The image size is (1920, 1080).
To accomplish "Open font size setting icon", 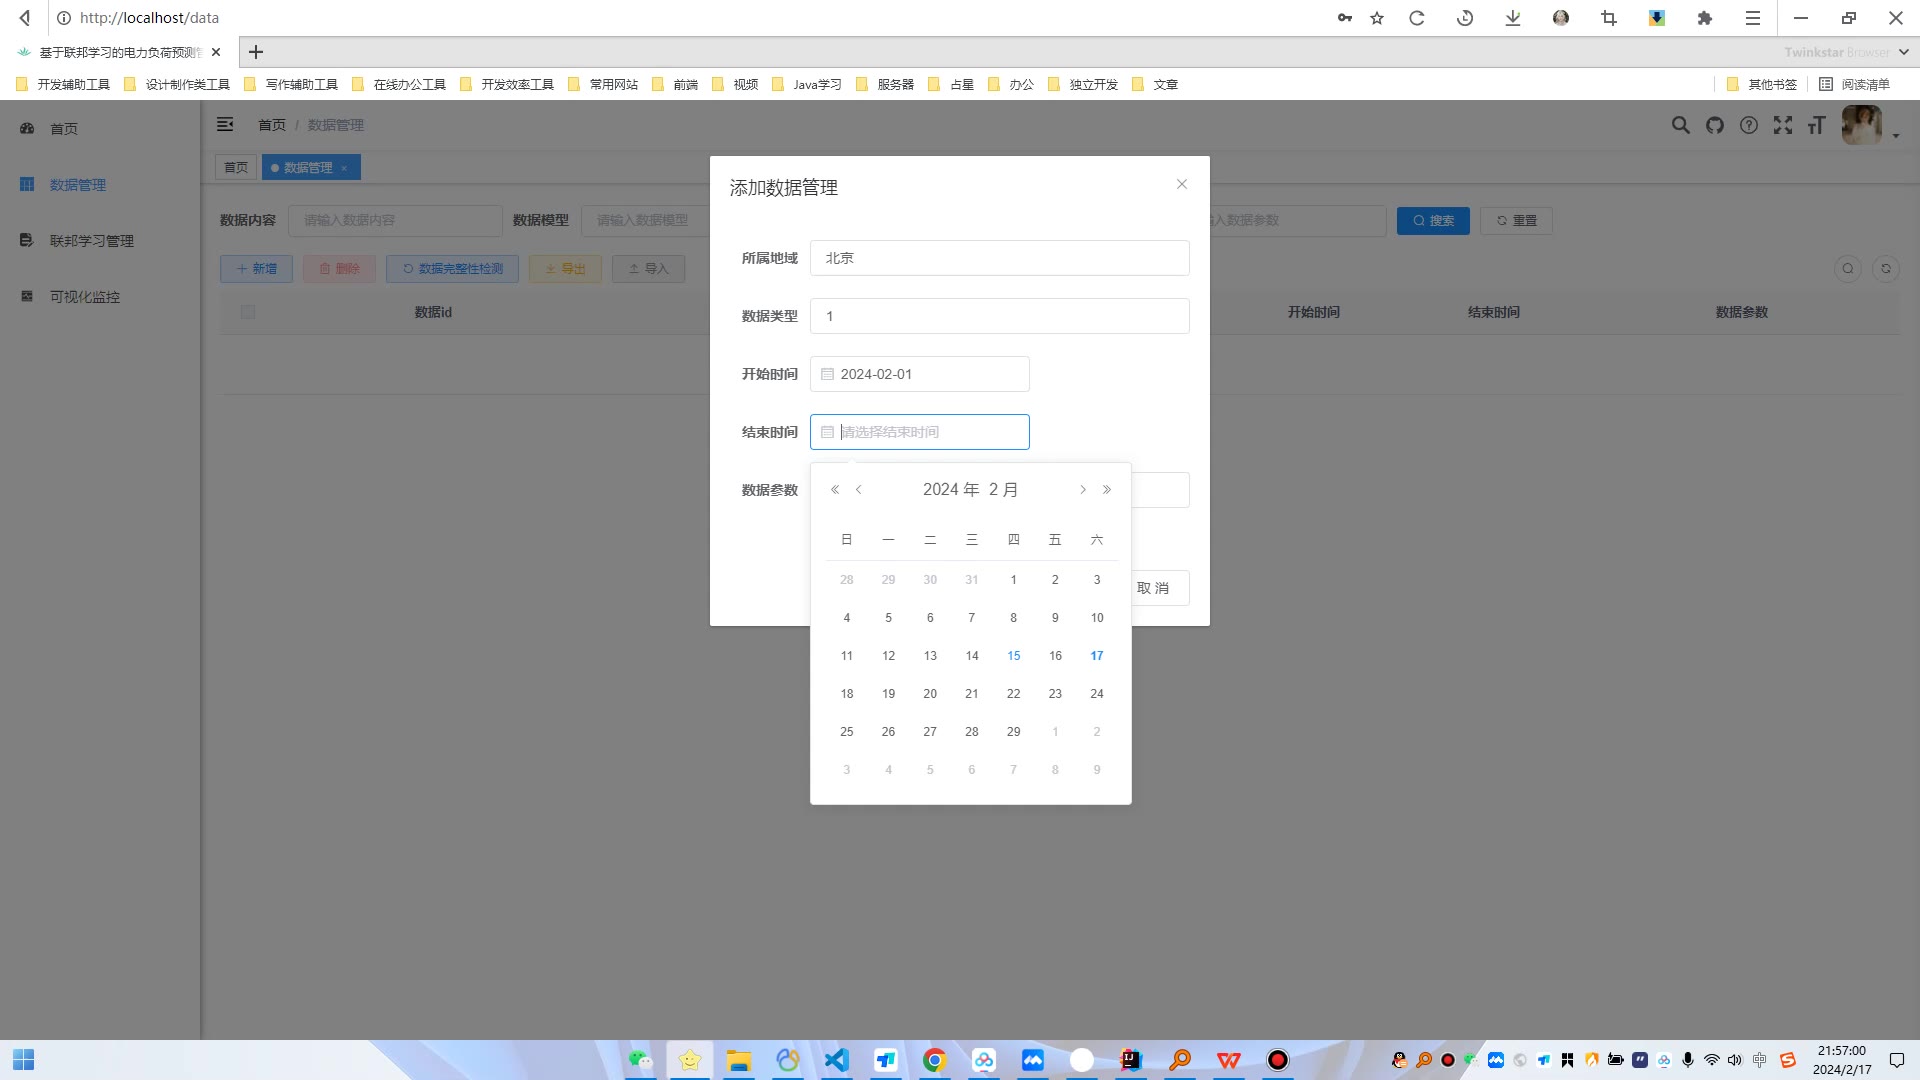I will tap(1816, 125).
